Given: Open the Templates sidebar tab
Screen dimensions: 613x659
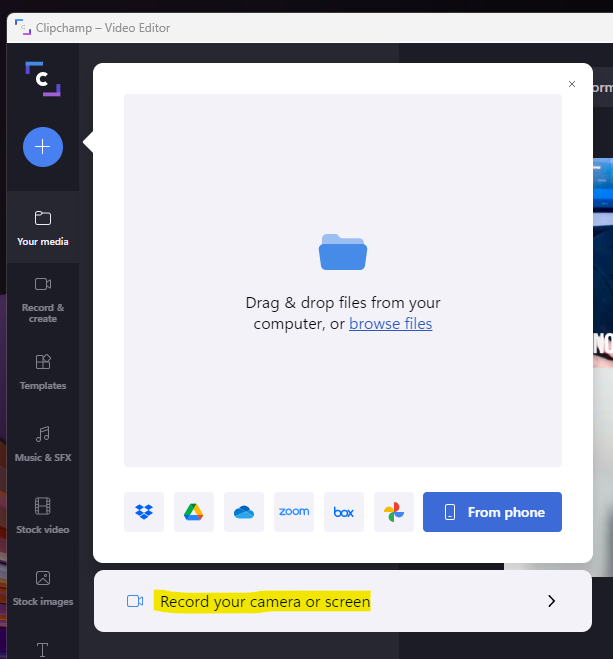Looking at the screenshot, I should point(43,372).
